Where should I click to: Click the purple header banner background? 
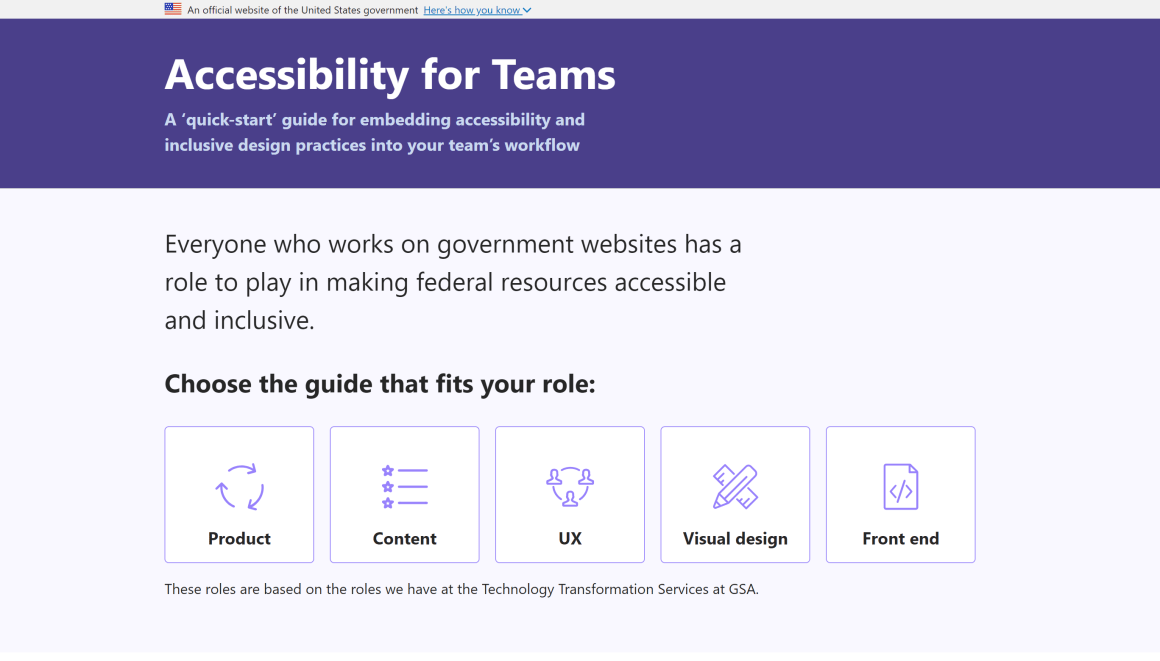(888, 104)
